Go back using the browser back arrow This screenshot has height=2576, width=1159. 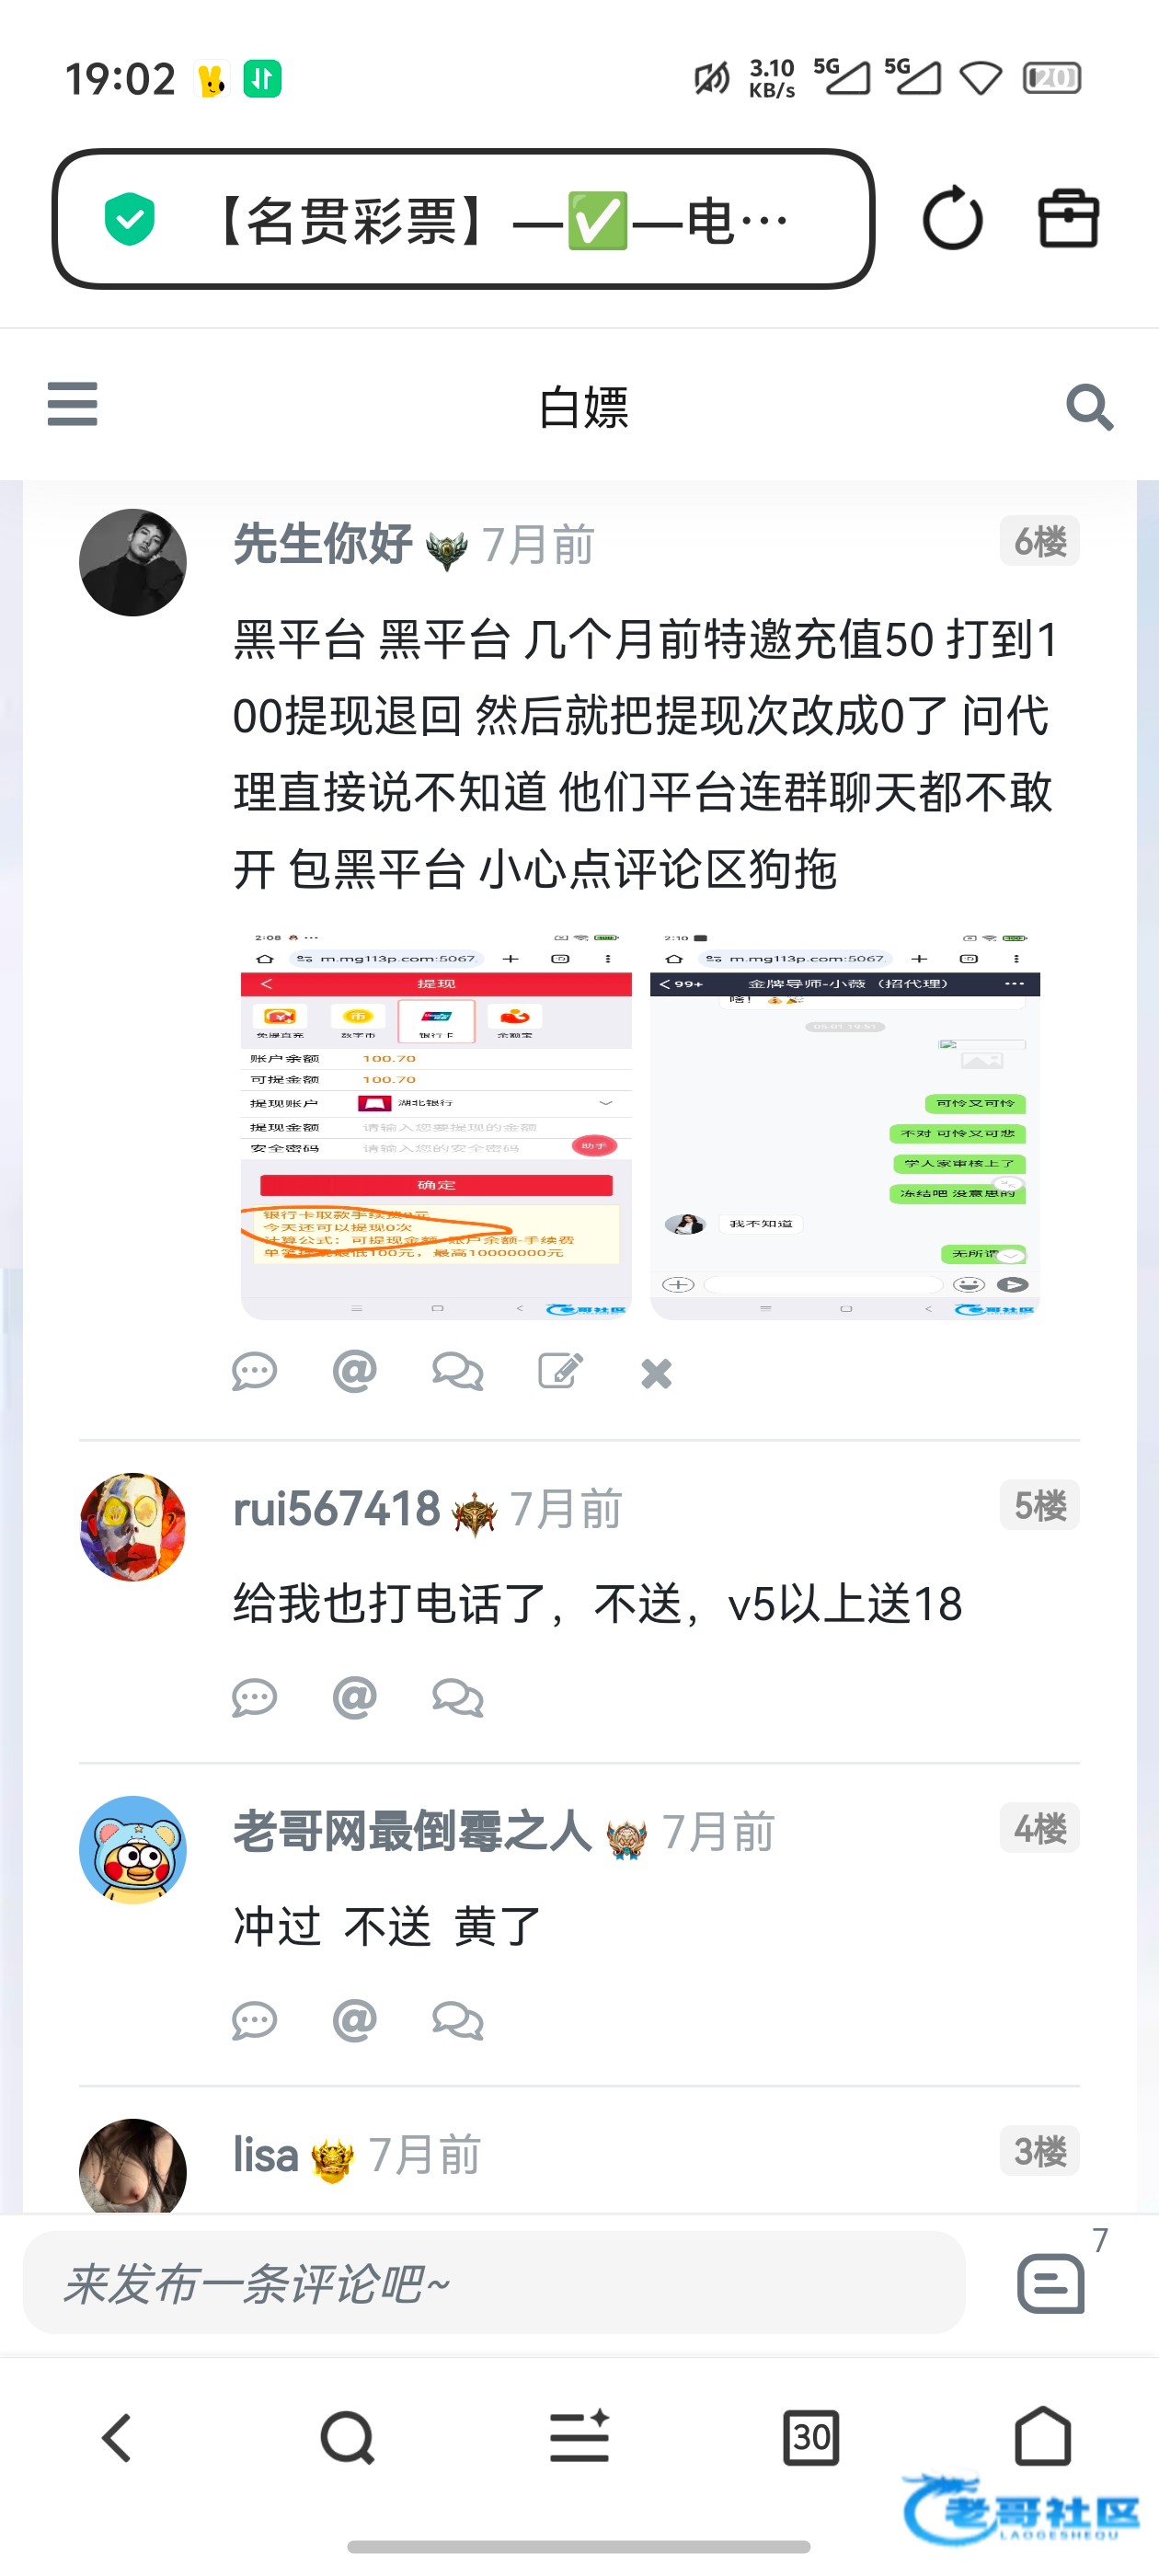click(116, 2437)
